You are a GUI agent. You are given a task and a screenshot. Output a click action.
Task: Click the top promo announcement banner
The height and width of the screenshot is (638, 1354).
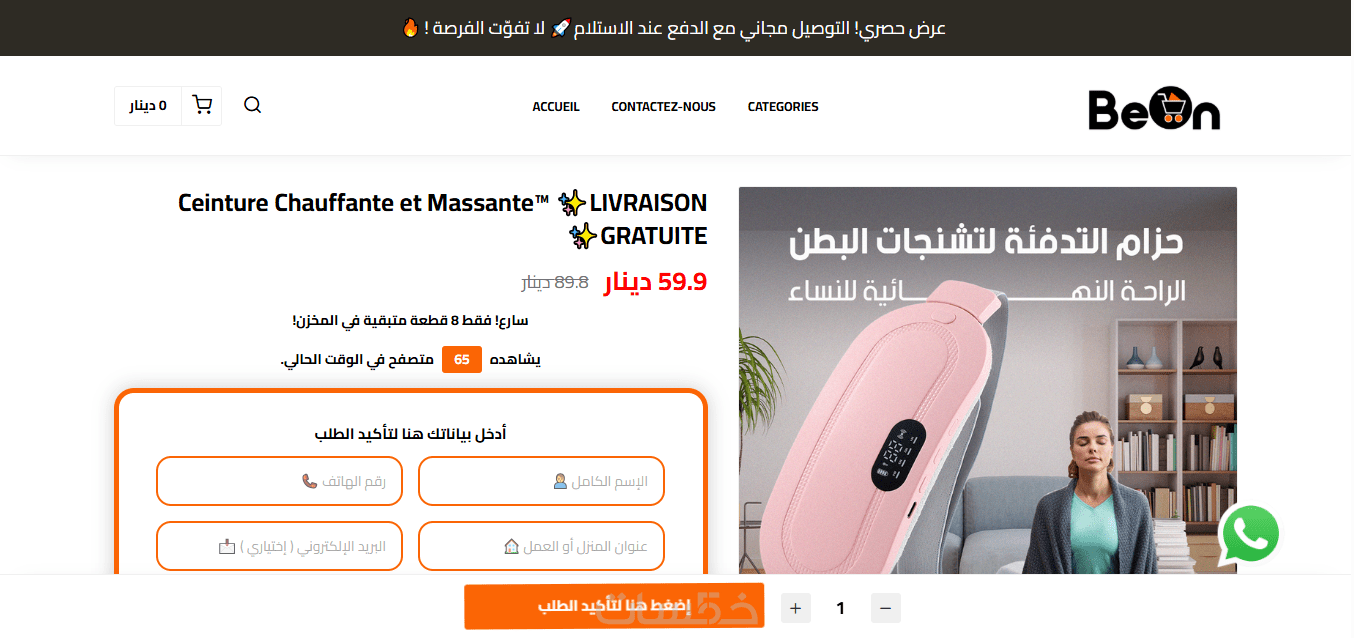tap(677, 28)
